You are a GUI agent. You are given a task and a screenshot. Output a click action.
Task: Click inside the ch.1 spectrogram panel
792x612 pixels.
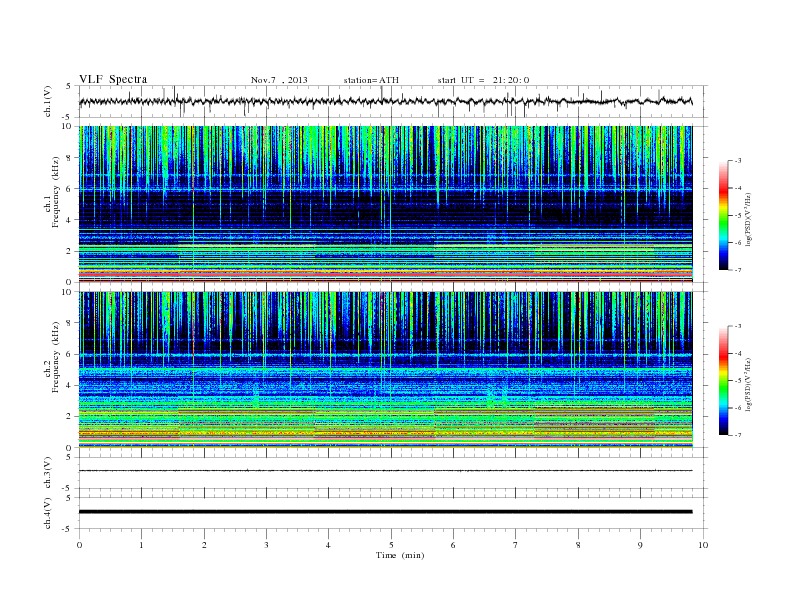point(385,204)
